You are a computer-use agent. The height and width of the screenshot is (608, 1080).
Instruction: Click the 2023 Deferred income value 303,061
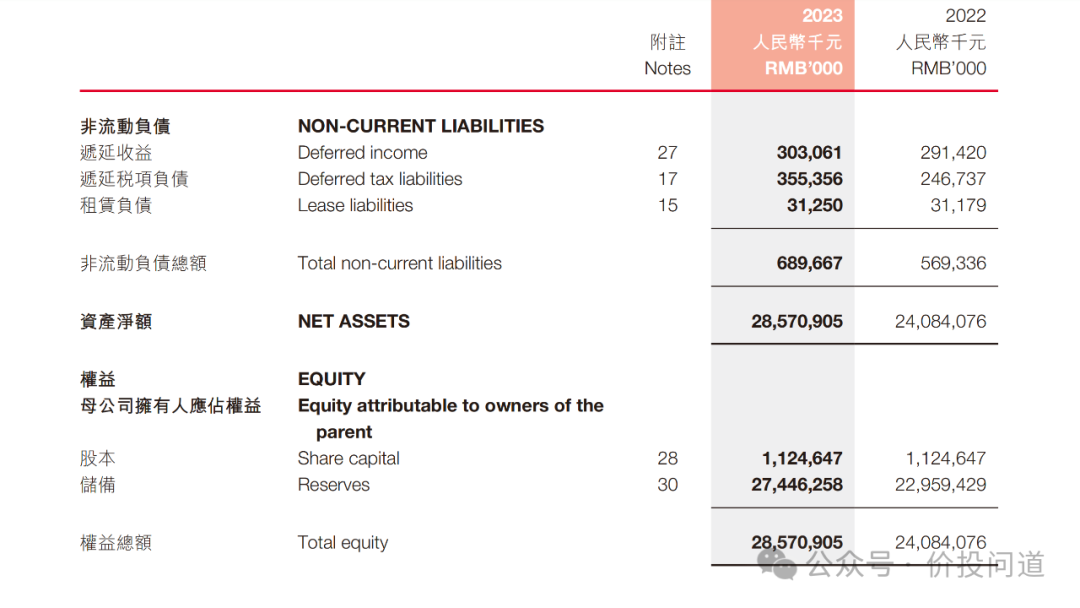click(809, 152)
